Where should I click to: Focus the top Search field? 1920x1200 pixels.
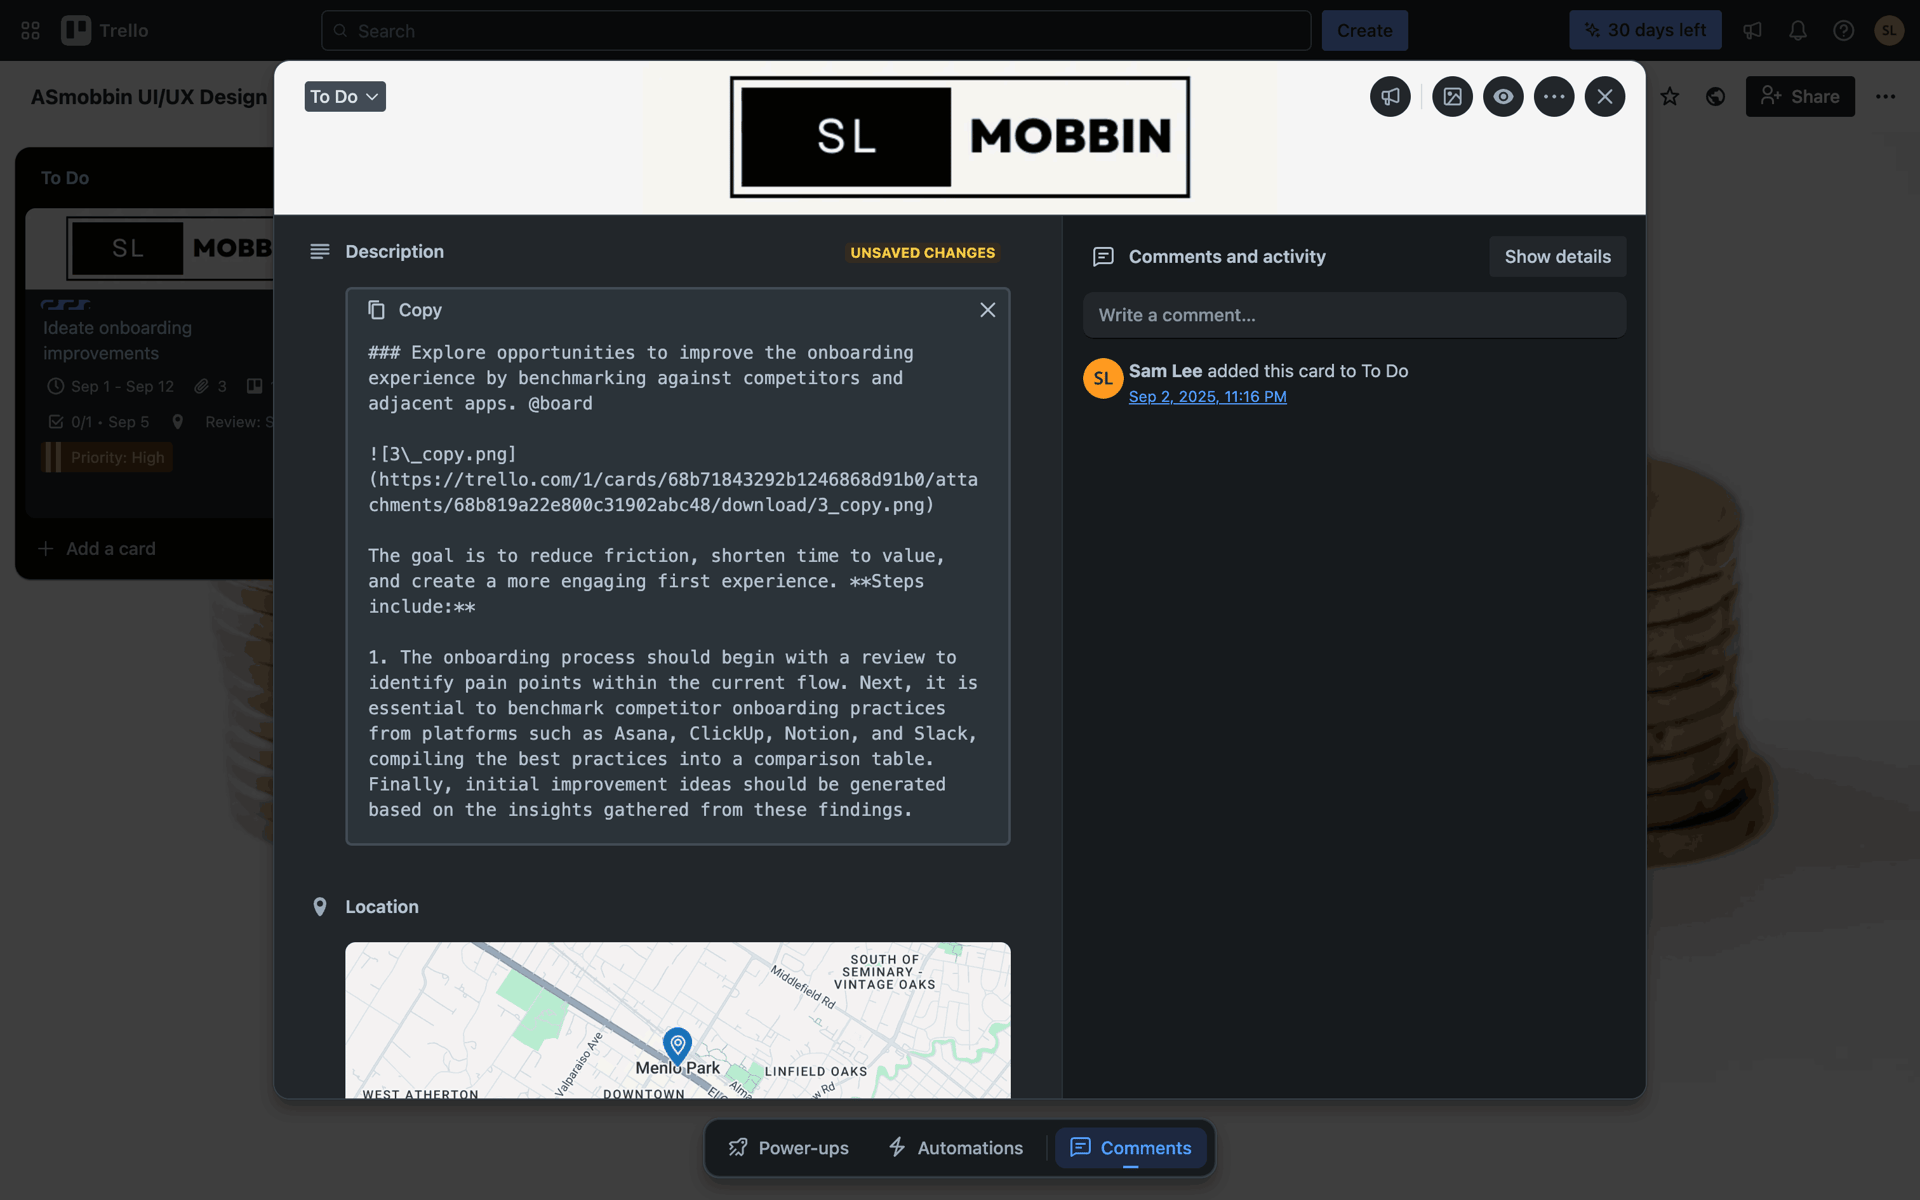816,31
